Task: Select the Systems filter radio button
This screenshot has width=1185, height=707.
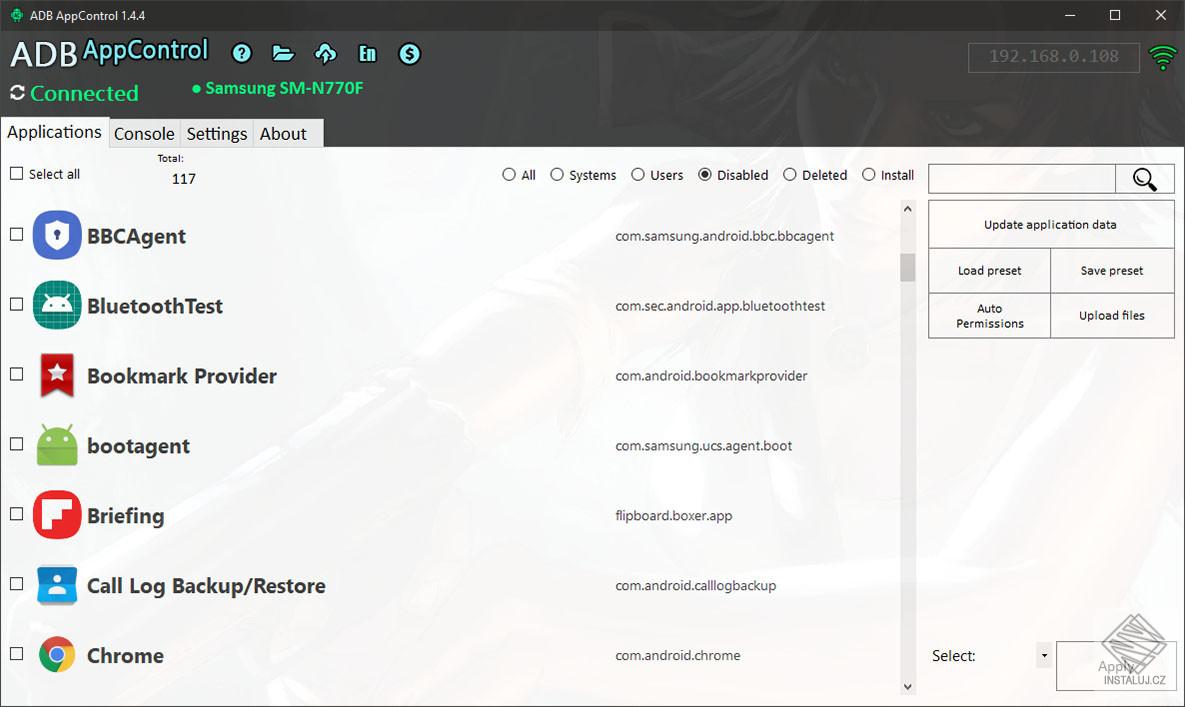Action: coord(557,174)
